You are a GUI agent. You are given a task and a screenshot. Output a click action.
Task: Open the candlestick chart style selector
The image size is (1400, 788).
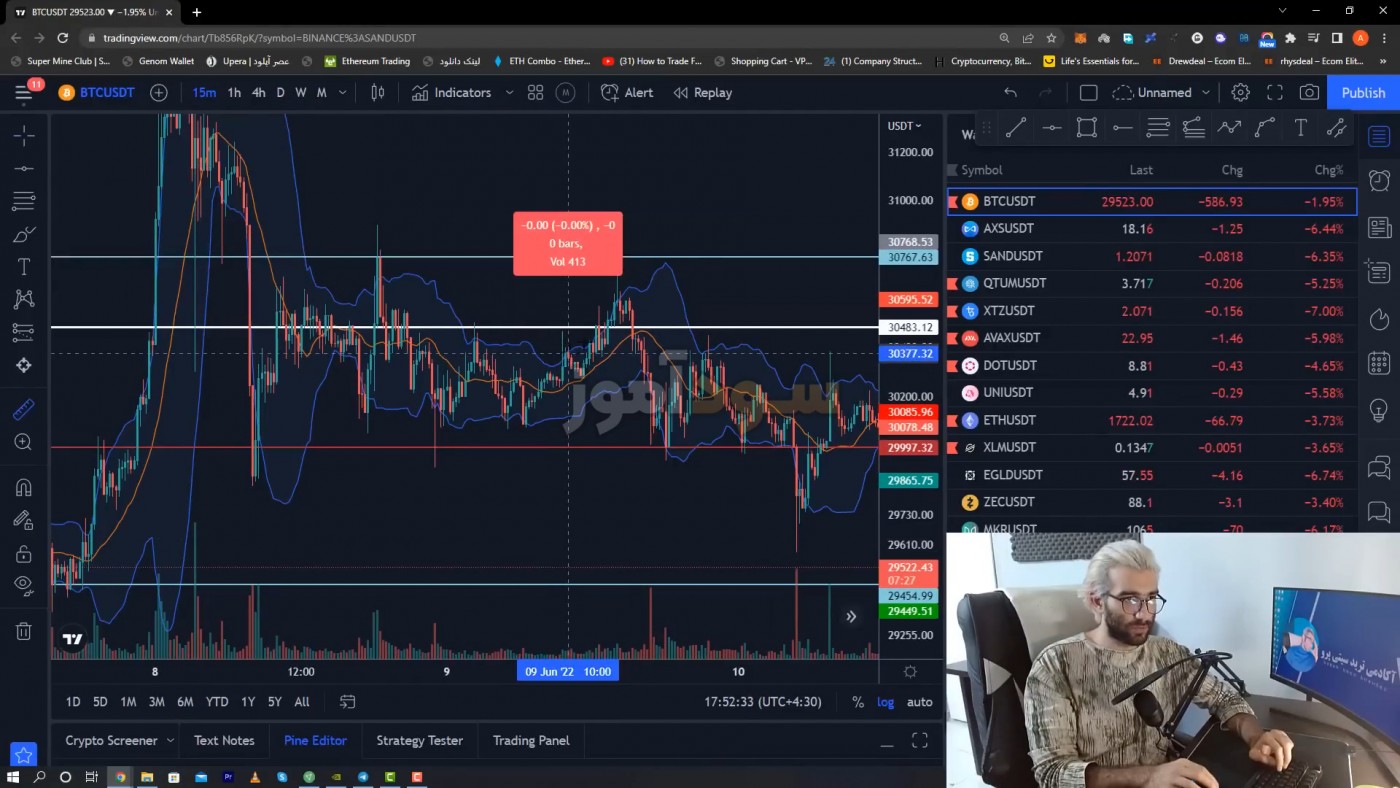(377, 93)
